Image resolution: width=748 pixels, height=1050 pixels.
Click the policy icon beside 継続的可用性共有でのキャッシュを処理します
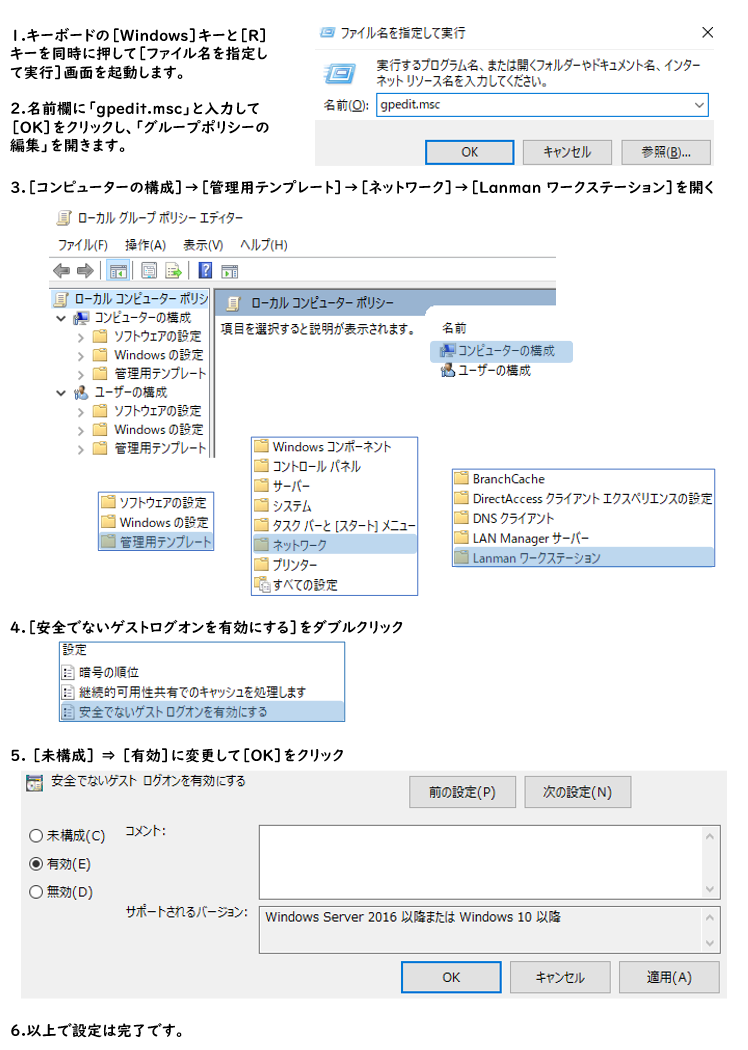coord(68,692)
